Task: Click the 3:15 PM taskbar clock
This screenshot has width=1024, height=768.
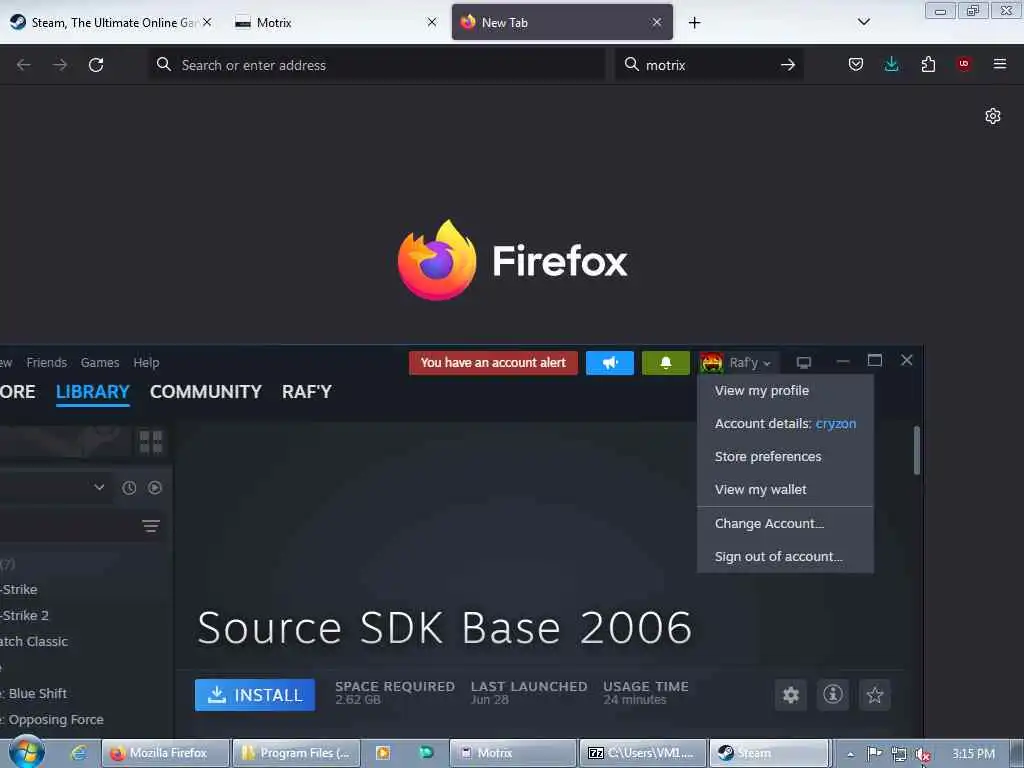Action: [973, 754]
